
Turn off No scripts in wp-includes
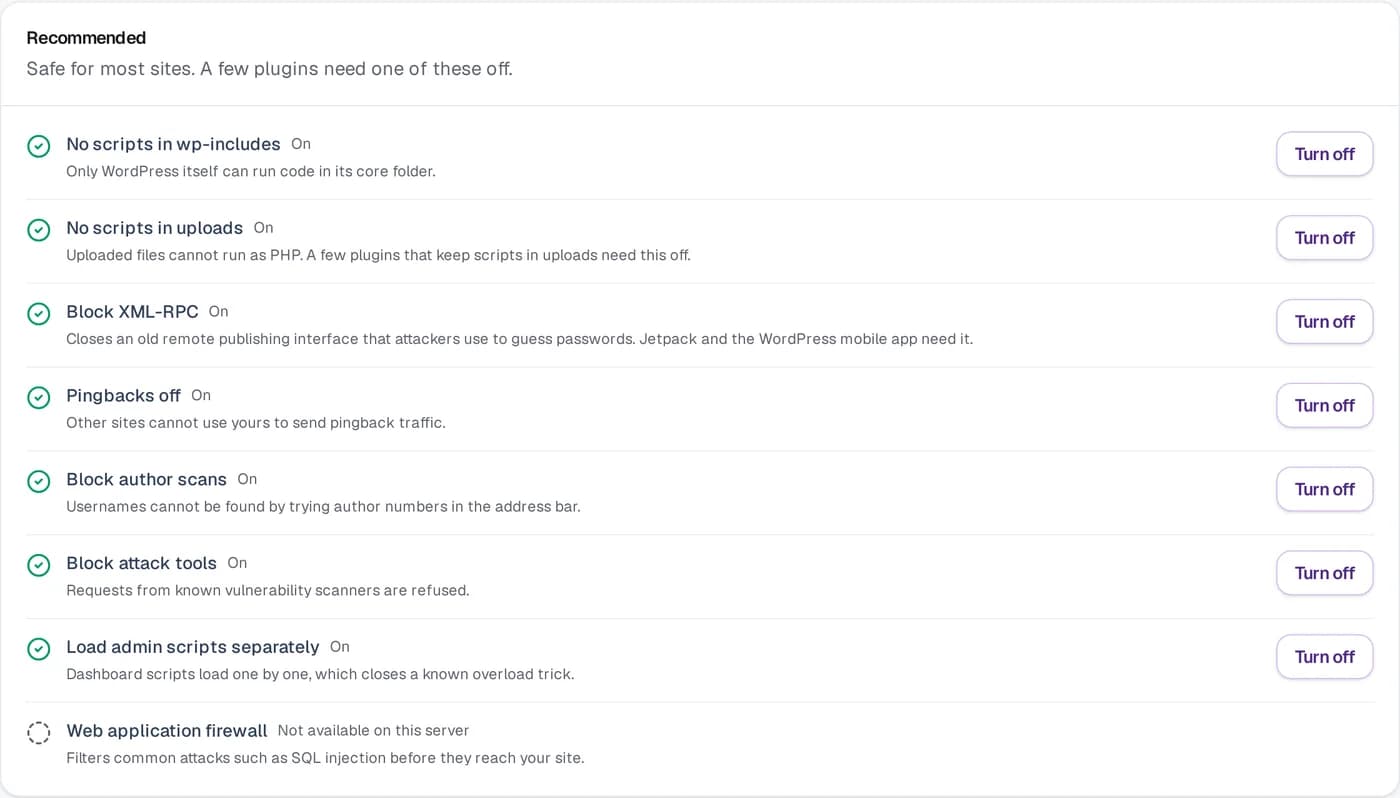coord(1324,154)
